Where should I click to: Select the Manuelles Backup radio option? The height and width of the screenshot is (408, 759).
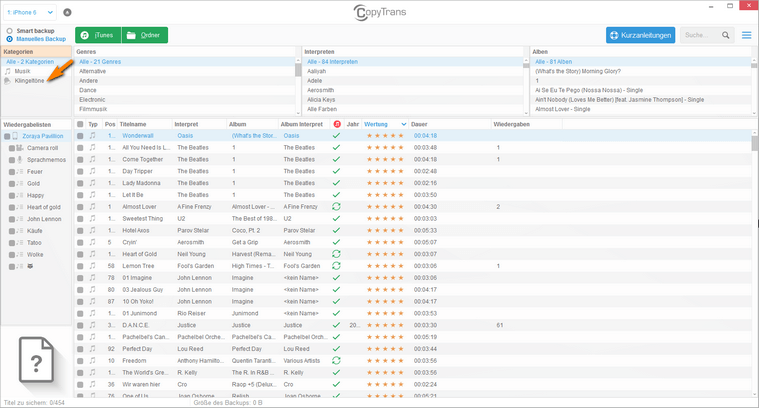click(9, 39)
